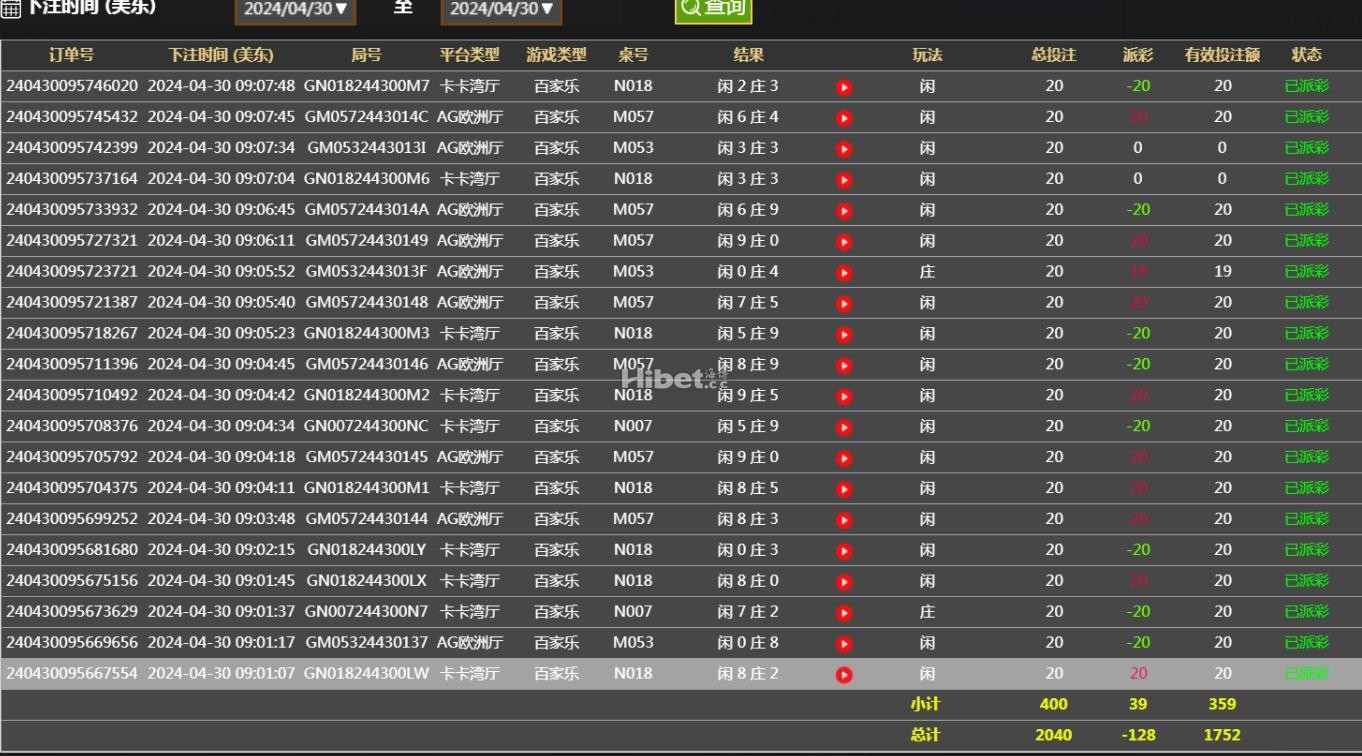The height and width of the screenshot is (756, 1362).
Task: Play replay for order 240430095746020
Action: pyautogui.click(x=844, y=87)
